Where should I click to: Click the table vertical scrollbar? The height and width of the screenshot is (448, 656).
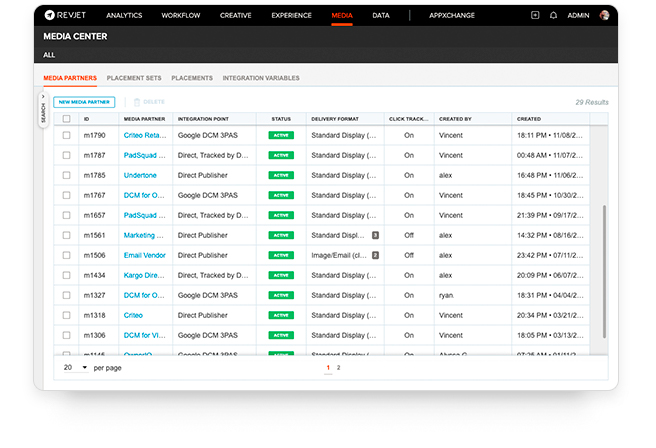coord(604,271)
